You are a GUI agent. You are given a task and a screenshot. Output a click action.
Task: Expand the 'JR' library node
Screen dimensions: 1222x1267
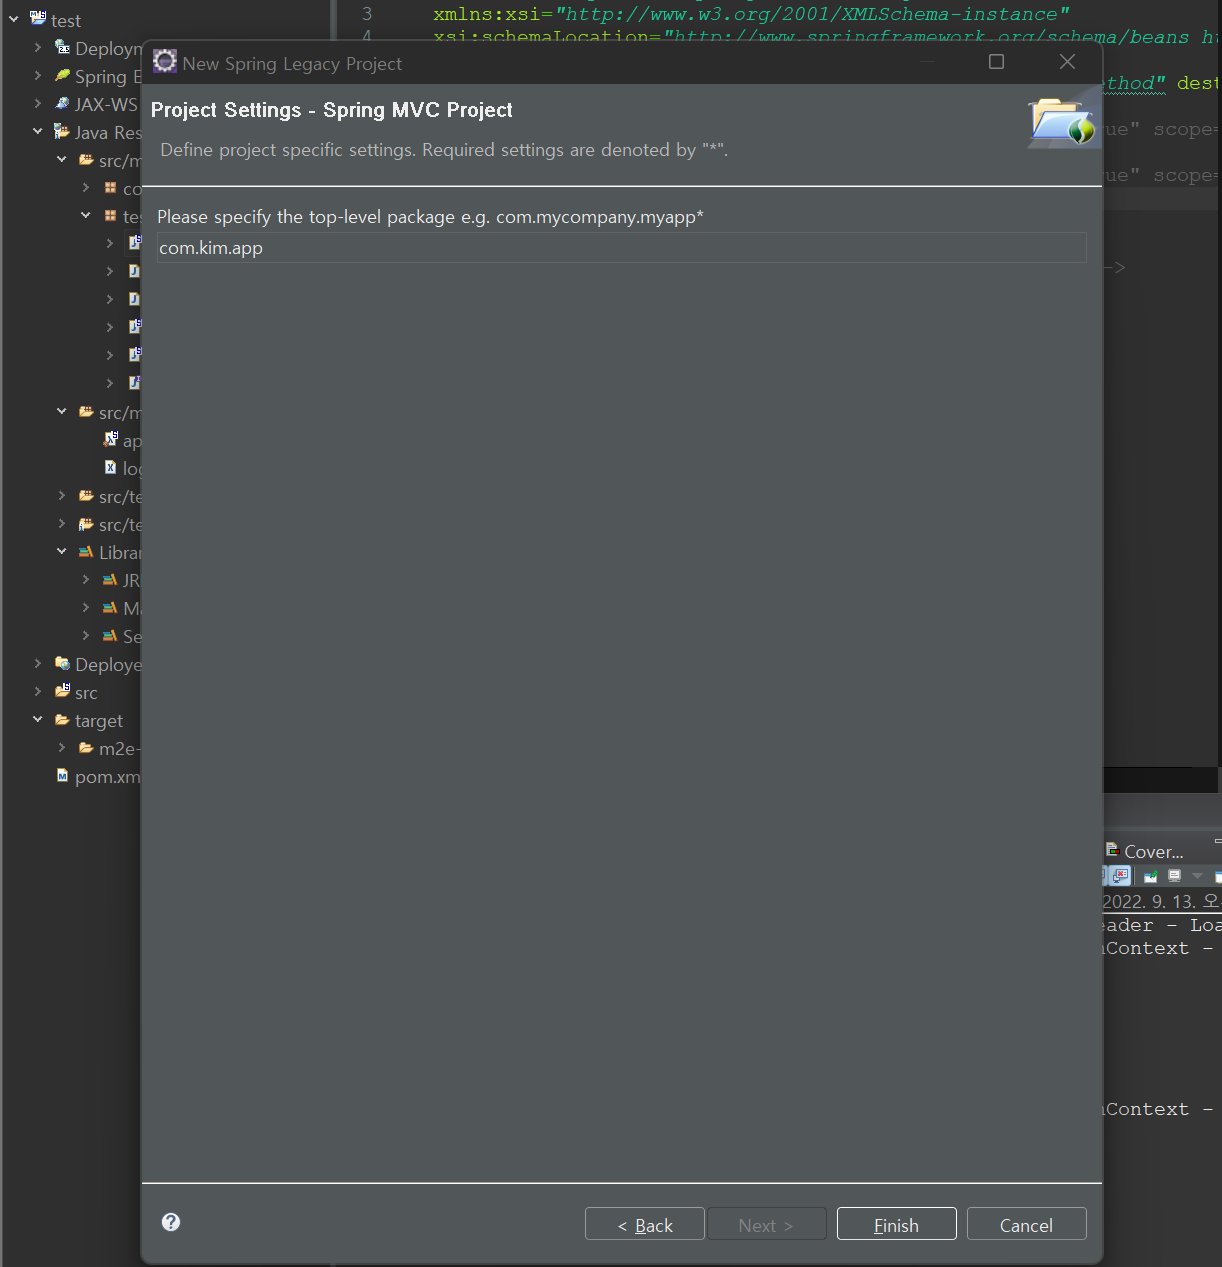tap(86, 579)
